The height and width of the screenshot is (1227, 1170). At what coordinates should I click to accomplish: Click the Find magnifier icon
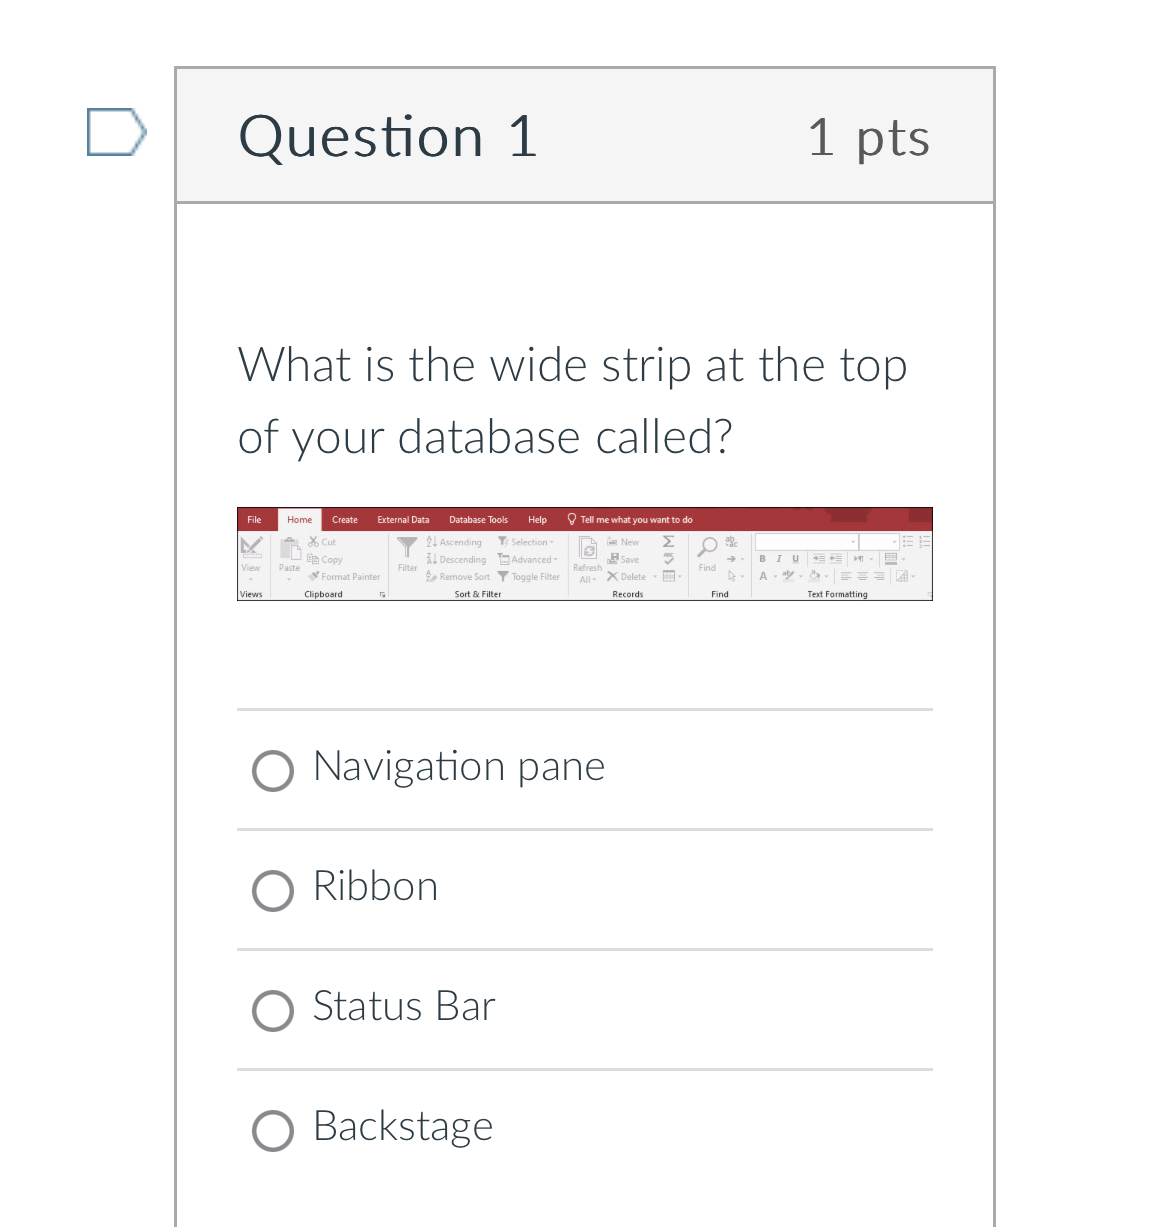[x=707, y=547]
